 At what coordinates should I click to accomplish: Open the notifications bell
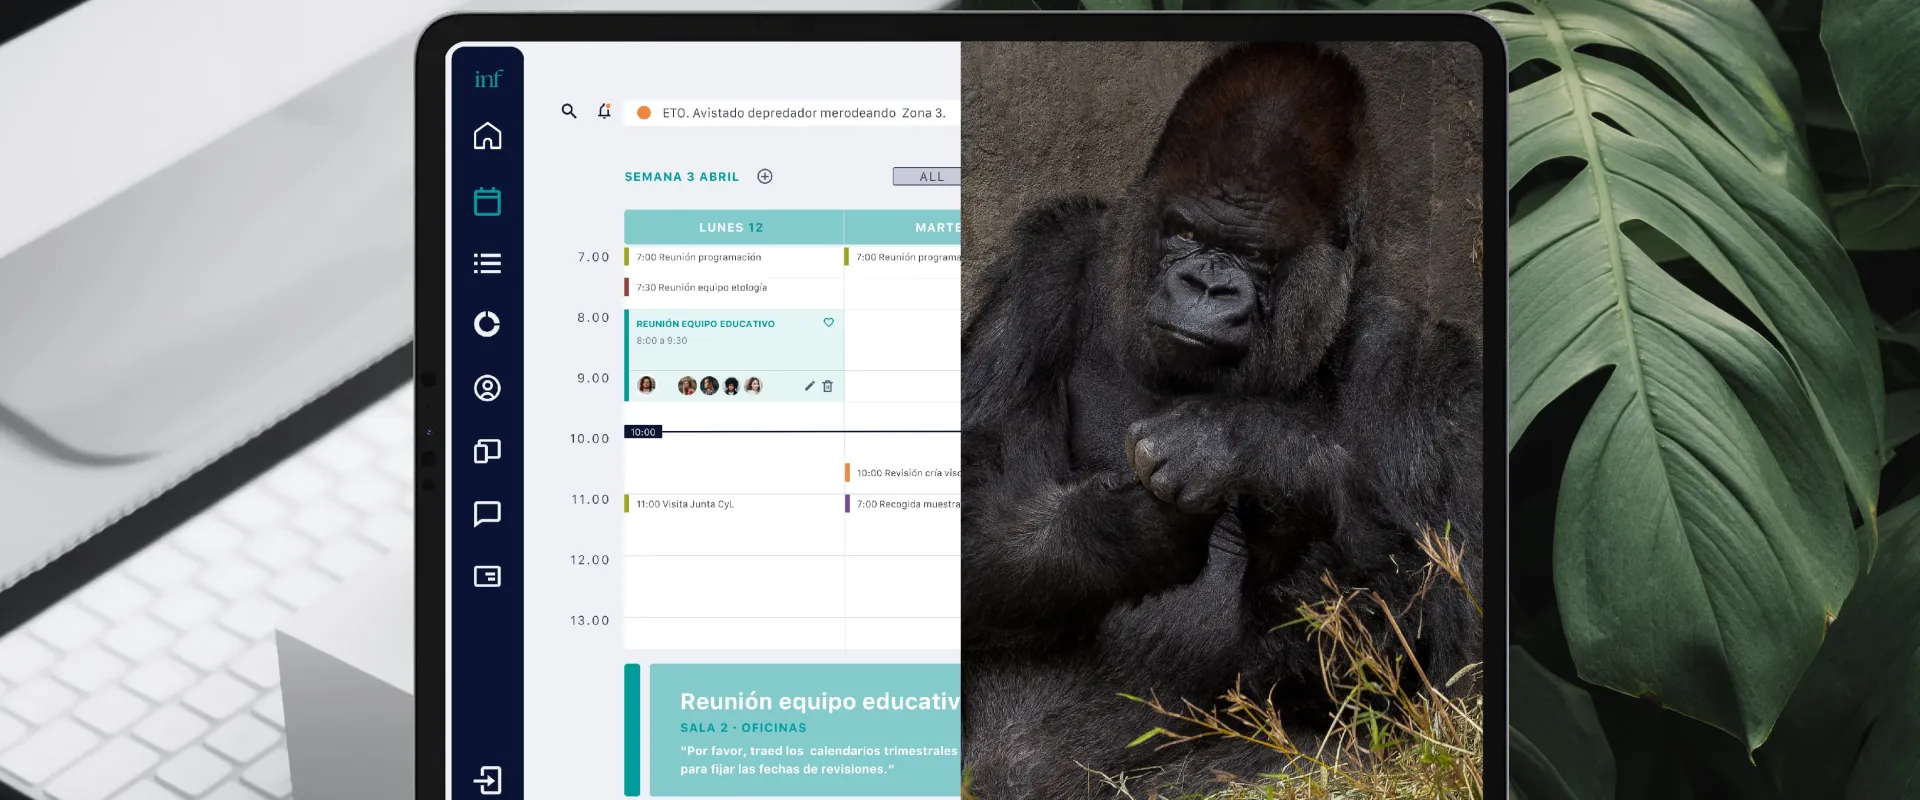tap(604, 111)
